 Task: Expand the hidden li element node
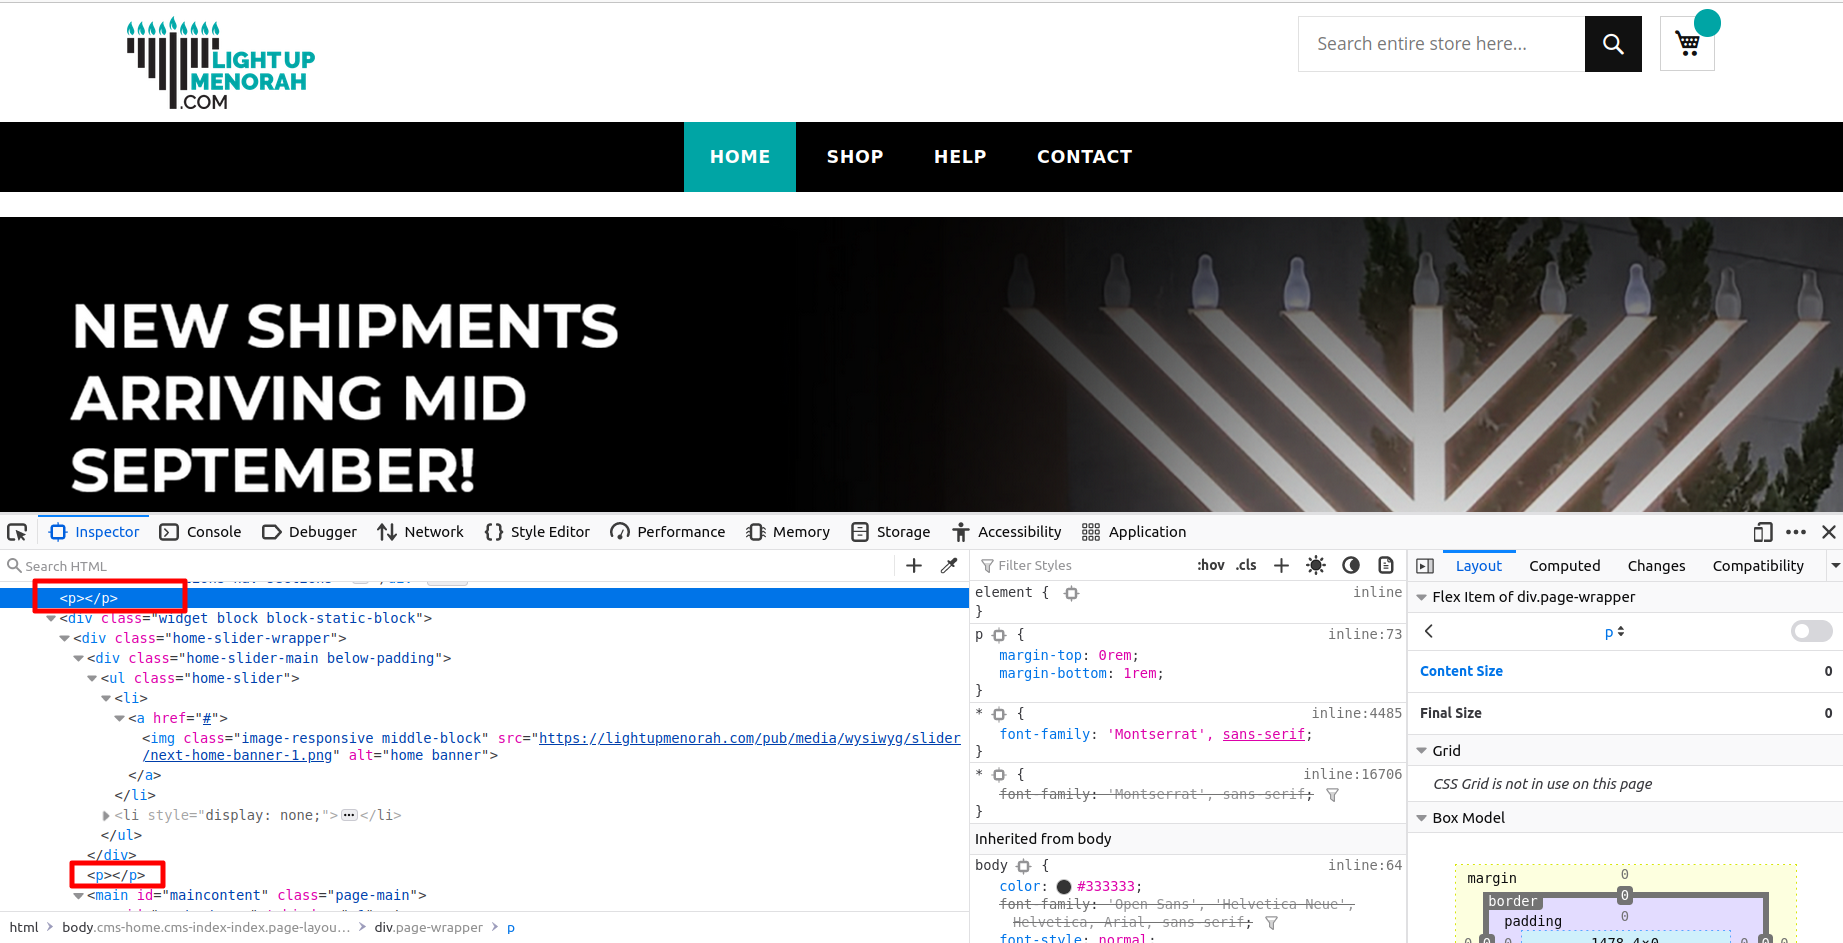tap(107, 816)
